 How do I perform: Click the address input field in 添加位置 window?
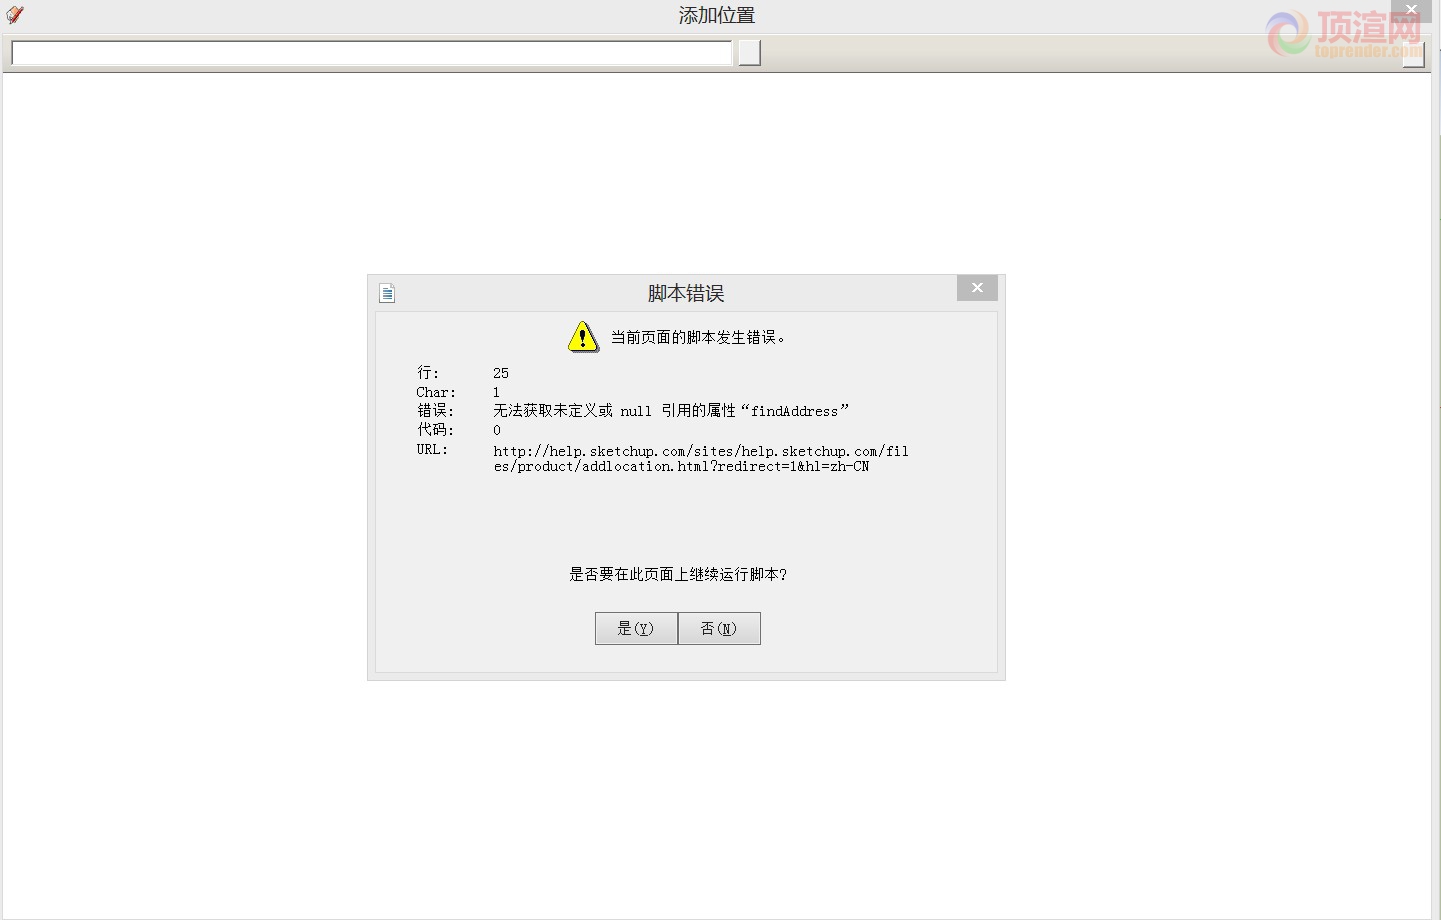371,53
